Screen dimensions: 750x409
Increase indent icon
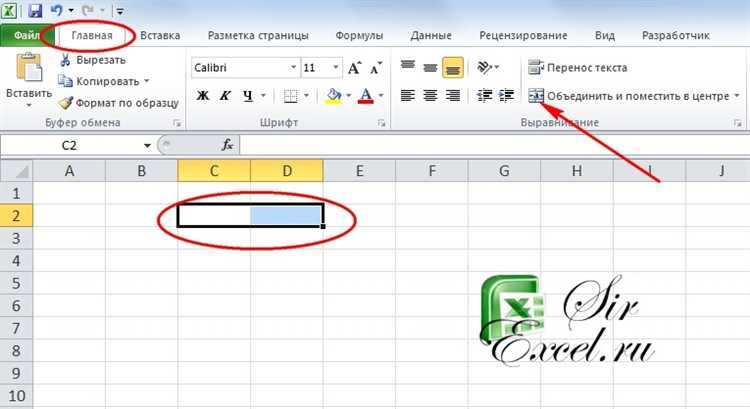(x=507, y=96)
